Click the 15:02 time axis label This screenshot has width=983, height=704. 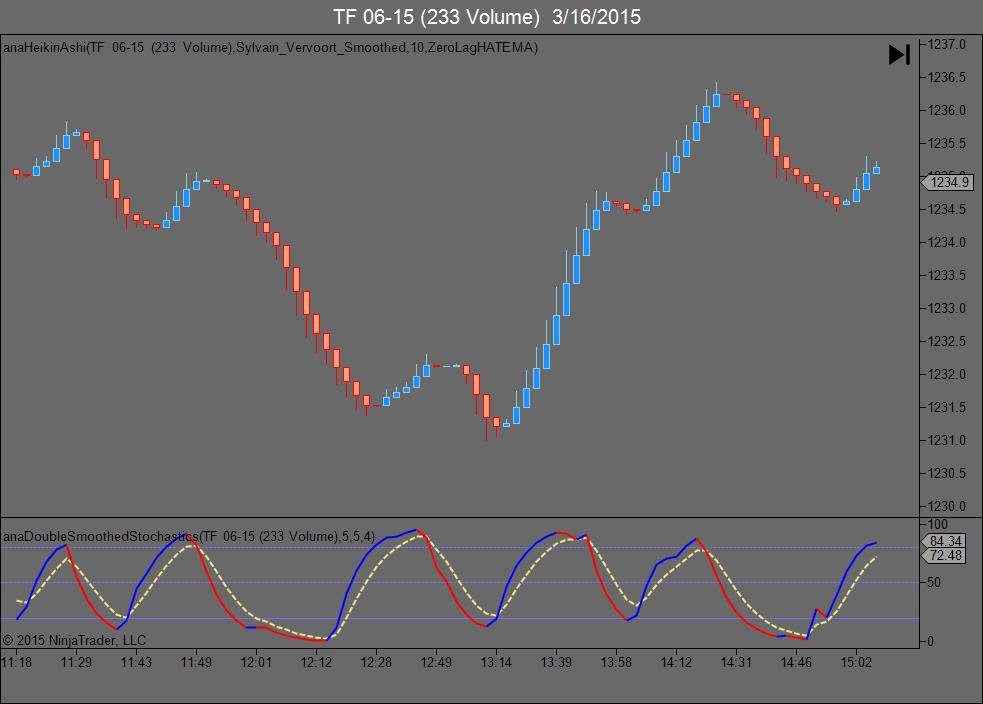point(856,663)
